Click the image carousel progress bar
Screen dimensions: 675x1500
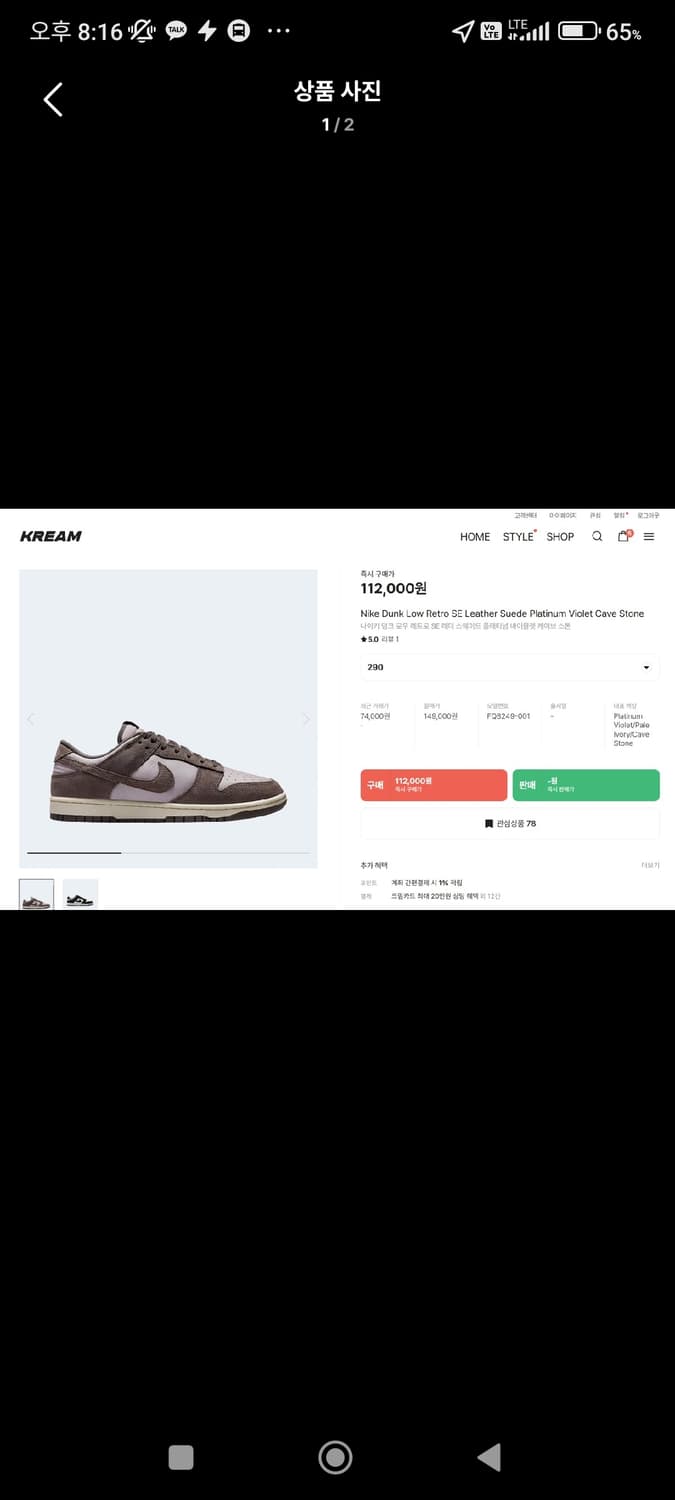coord(168,853)
